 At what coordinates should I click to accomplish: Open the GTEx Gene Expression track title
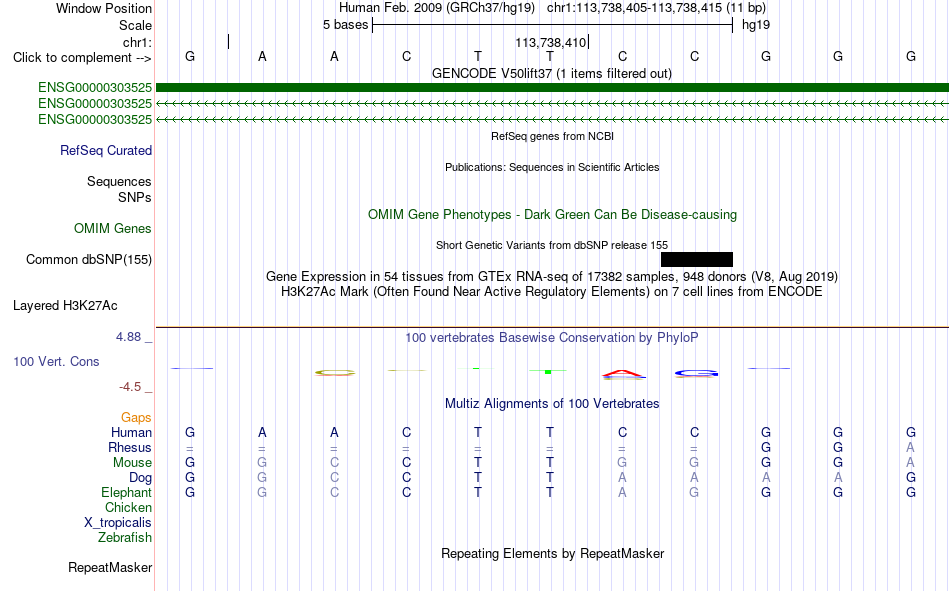click(552, 276)
